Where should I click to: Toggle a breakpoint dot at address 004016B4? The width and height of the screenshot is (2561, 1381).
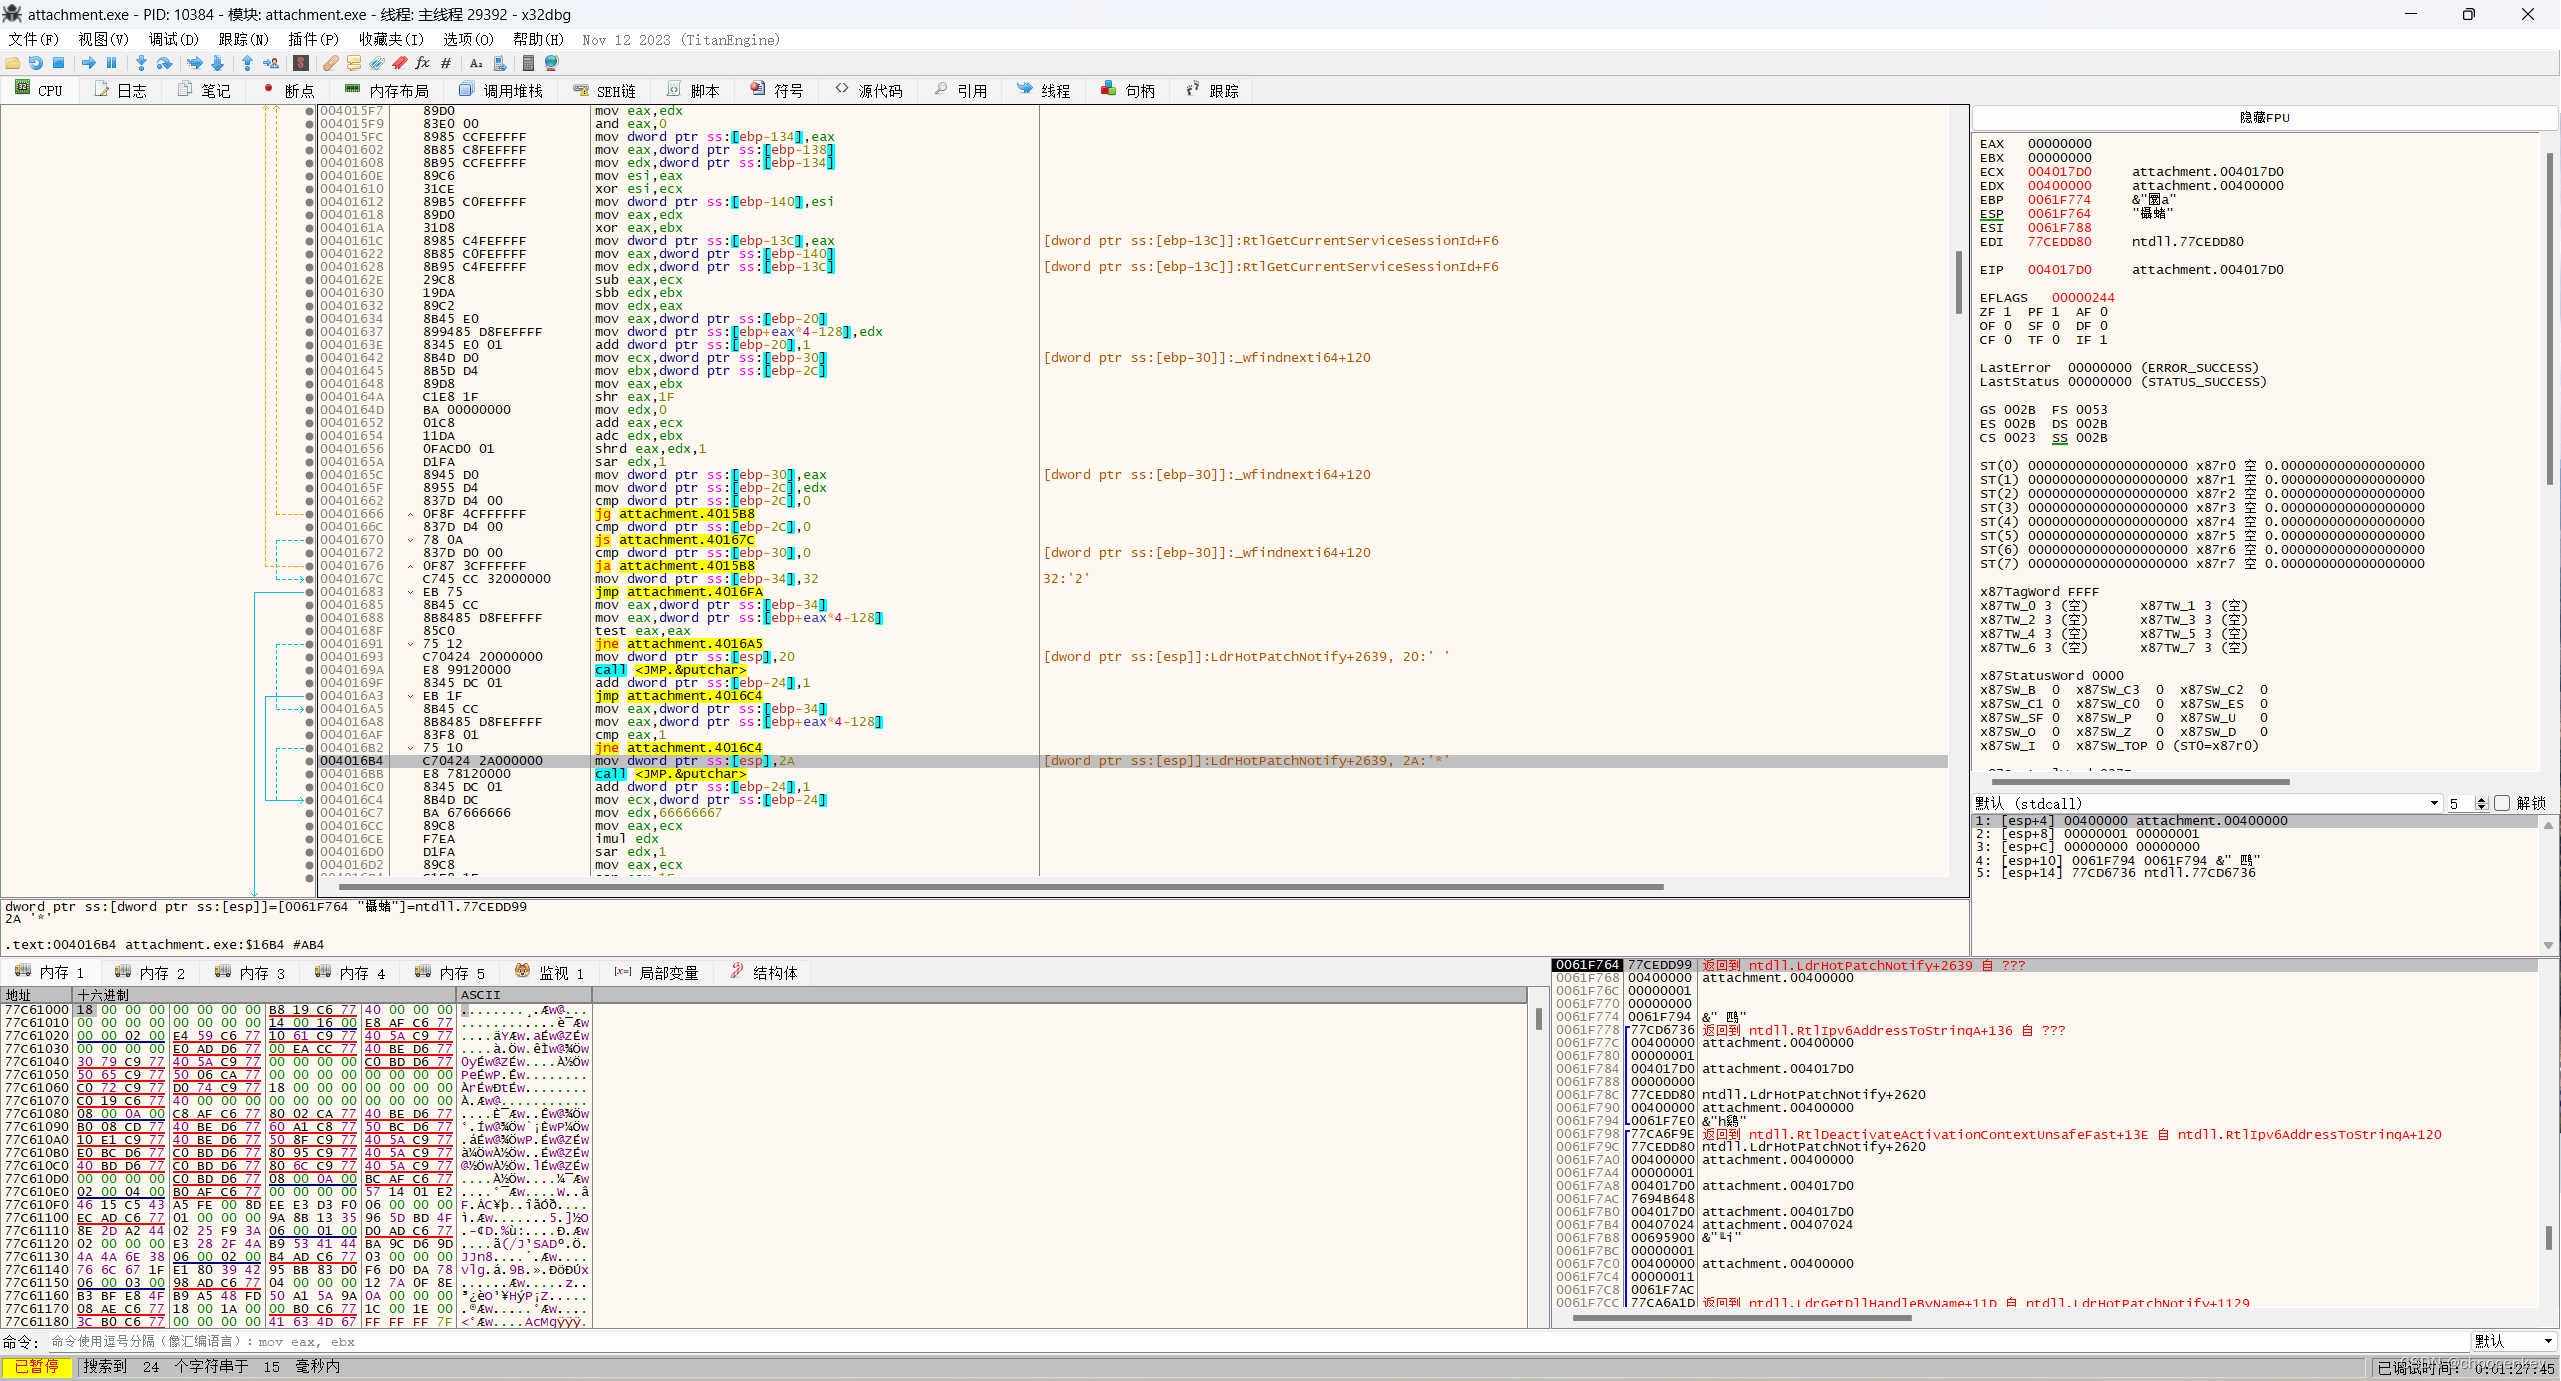click(308, 761)
